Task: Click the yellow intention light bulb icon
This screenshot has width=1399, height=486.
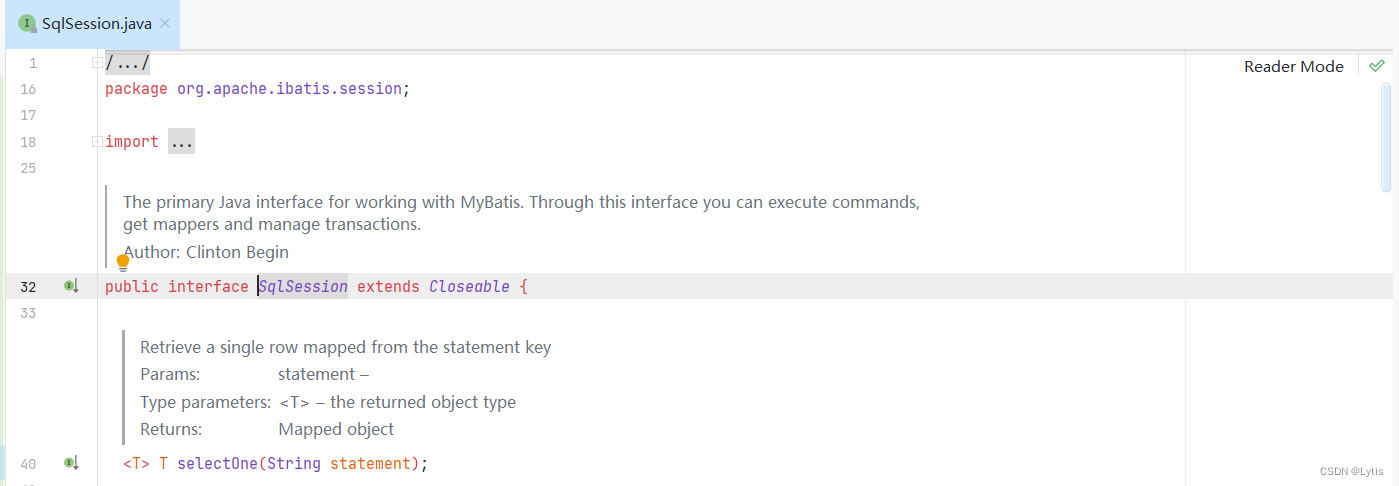Action: tap(124, 263)
